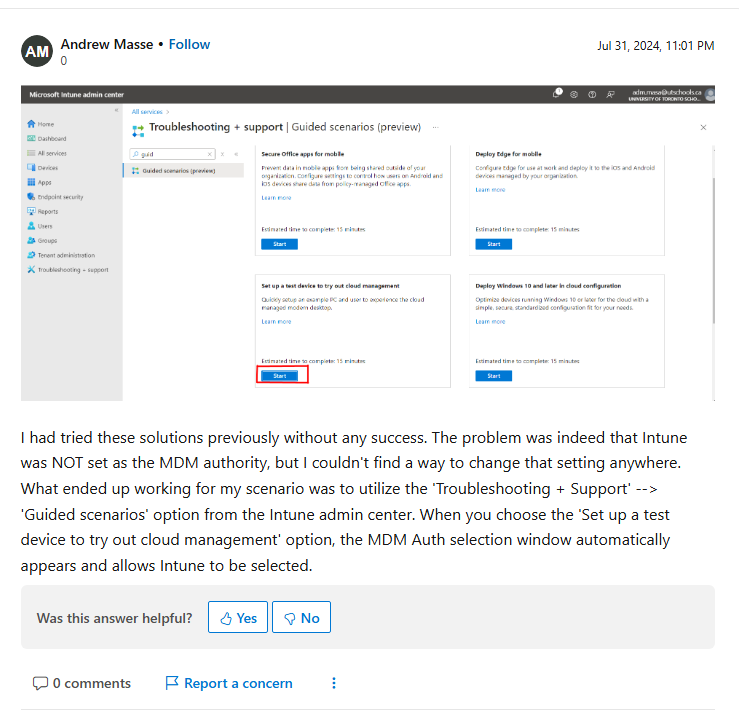This screenshot has height=713, width=739.
Task: Collapse the Intune sidebar with the chevron
Action: [116, 110]
